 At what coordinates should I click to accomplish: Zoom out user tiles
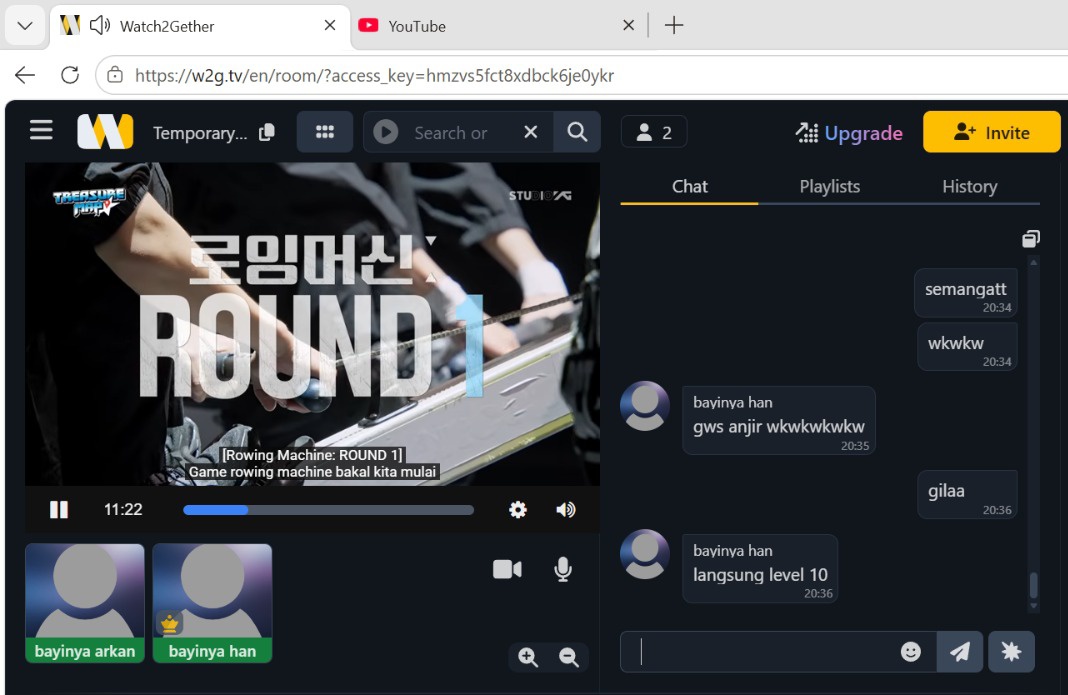click(x=569, y=657)
